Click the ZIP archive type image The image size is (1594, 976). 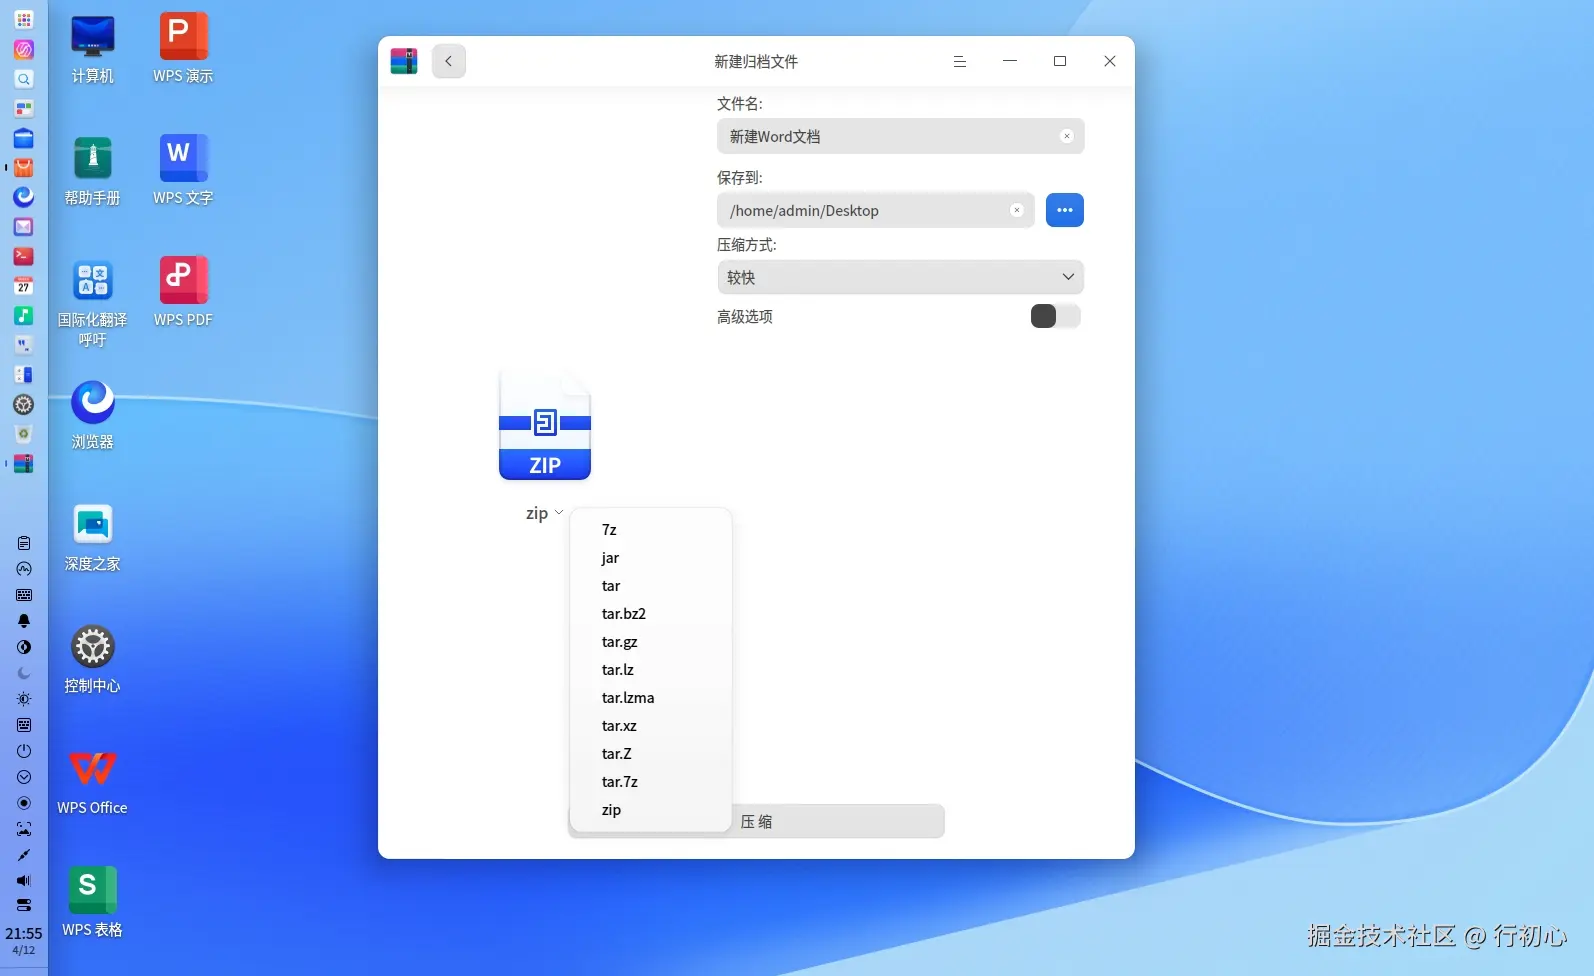pyautogui.click(x=545, y=426)
